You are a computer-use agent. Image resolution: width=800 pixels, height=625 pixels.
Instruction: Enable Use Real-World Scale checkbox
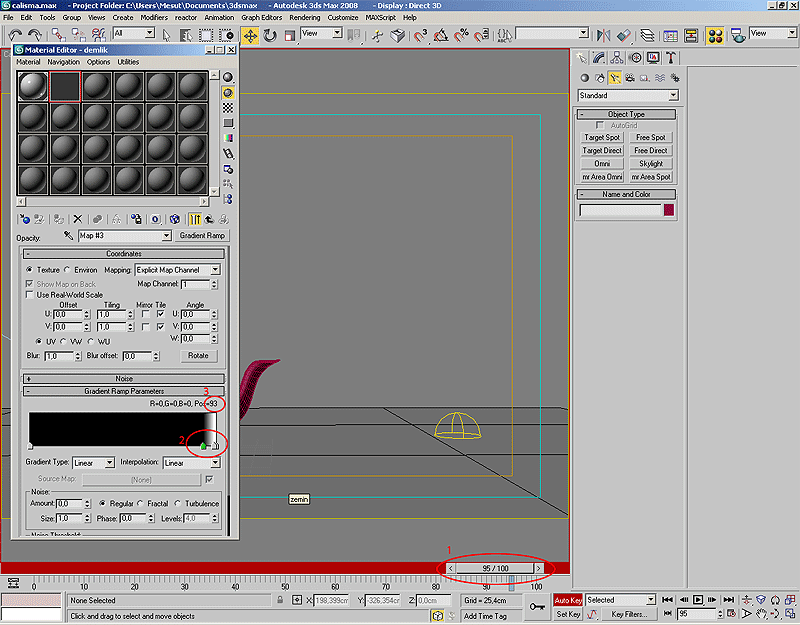[29, 295]
